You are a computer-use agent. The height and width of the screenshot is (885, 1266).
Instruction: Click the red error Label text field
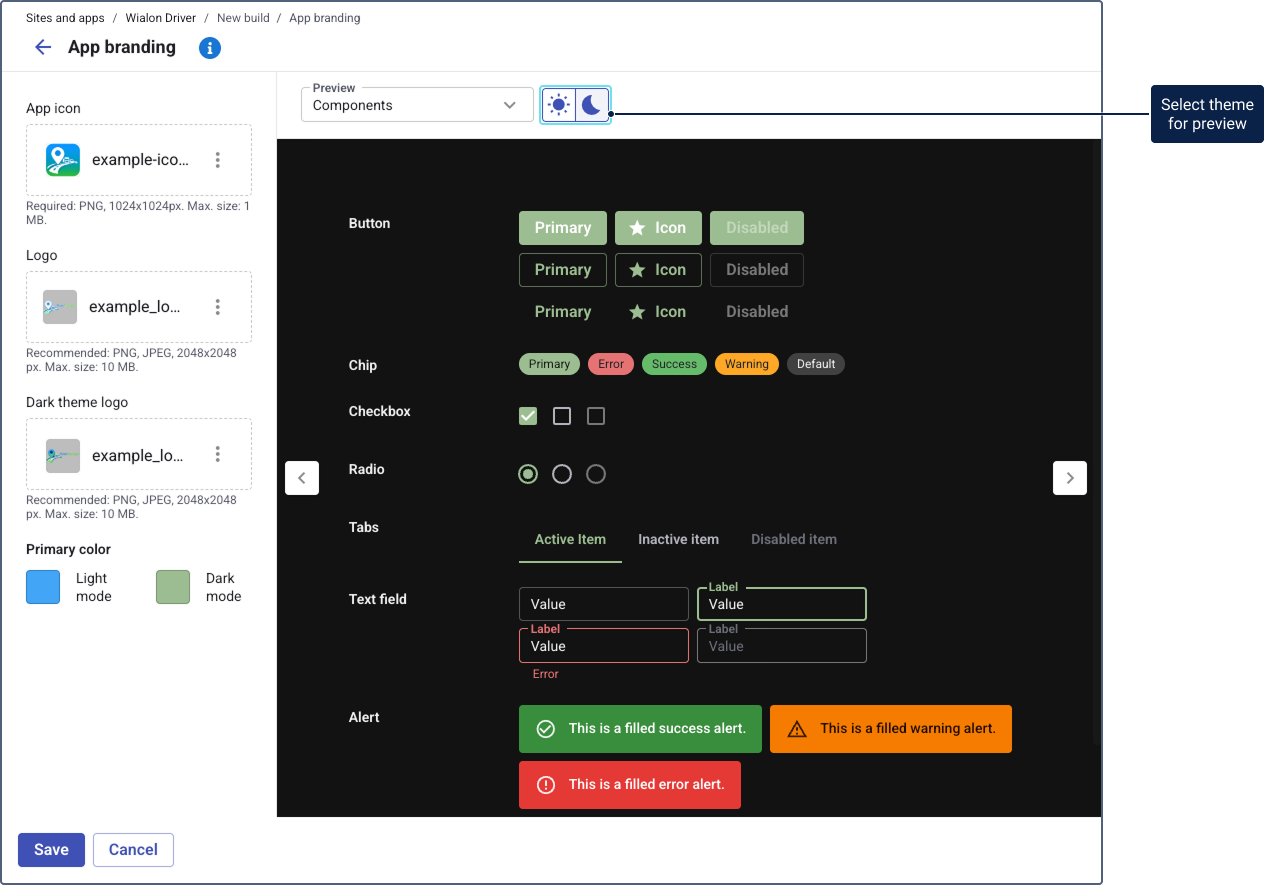pyautogui.click(x=604, y=646)
